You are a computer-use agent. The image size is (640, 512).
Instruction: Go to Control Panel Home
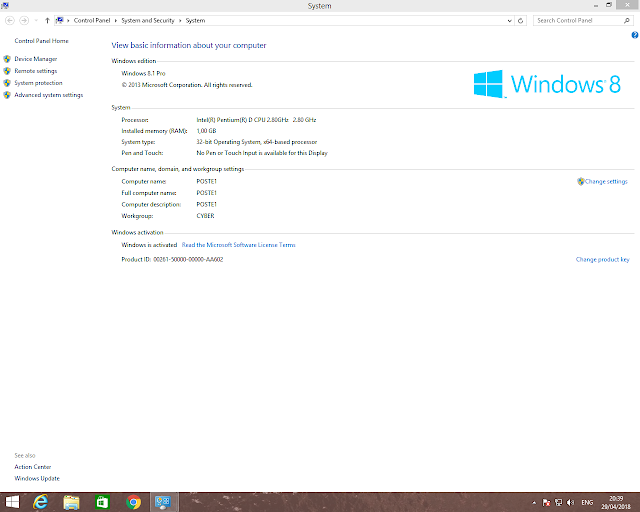click(41, 41)
